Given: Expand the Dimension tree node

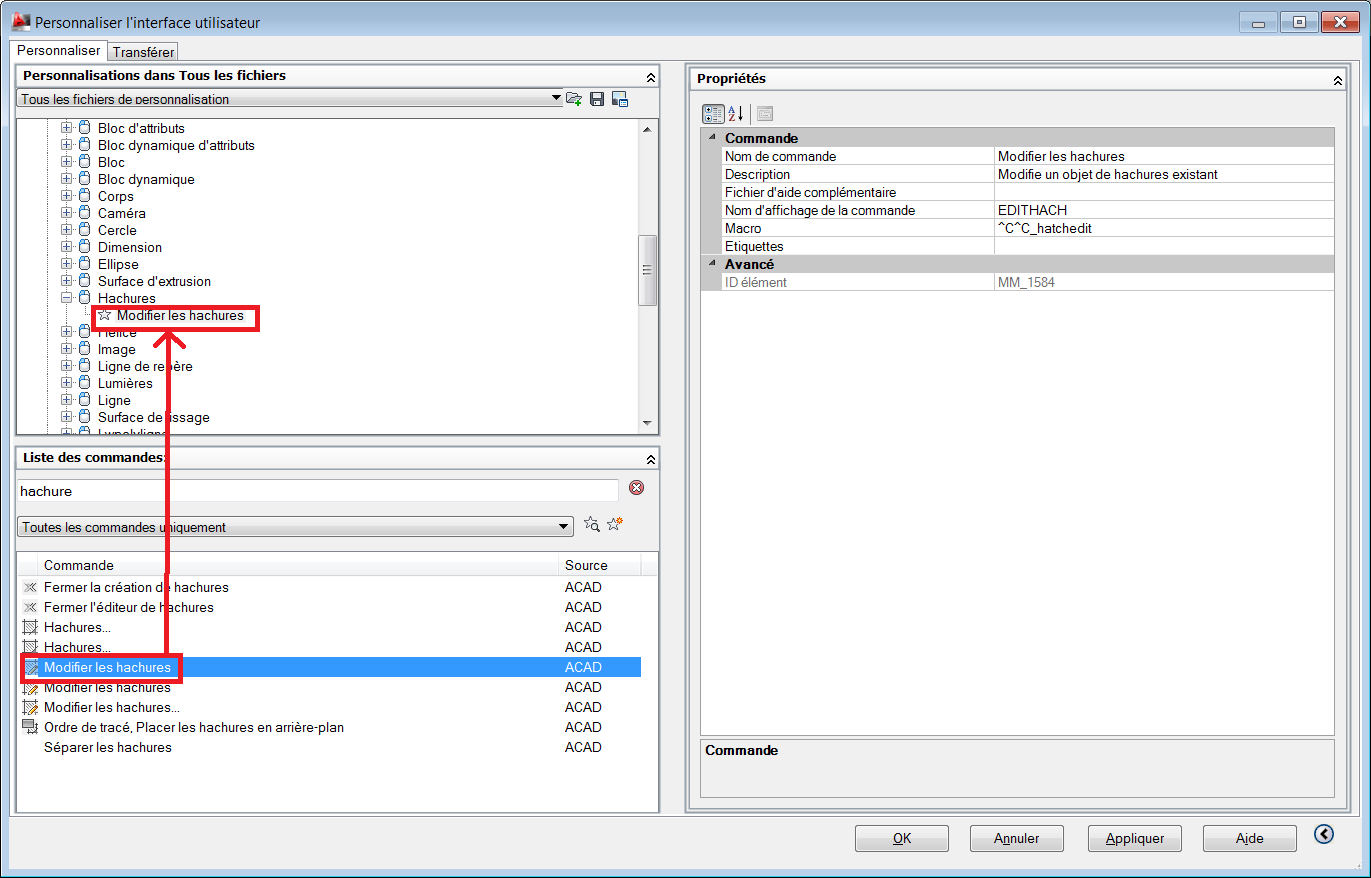Looking at the screenshot, I should (x=67, y=247).
